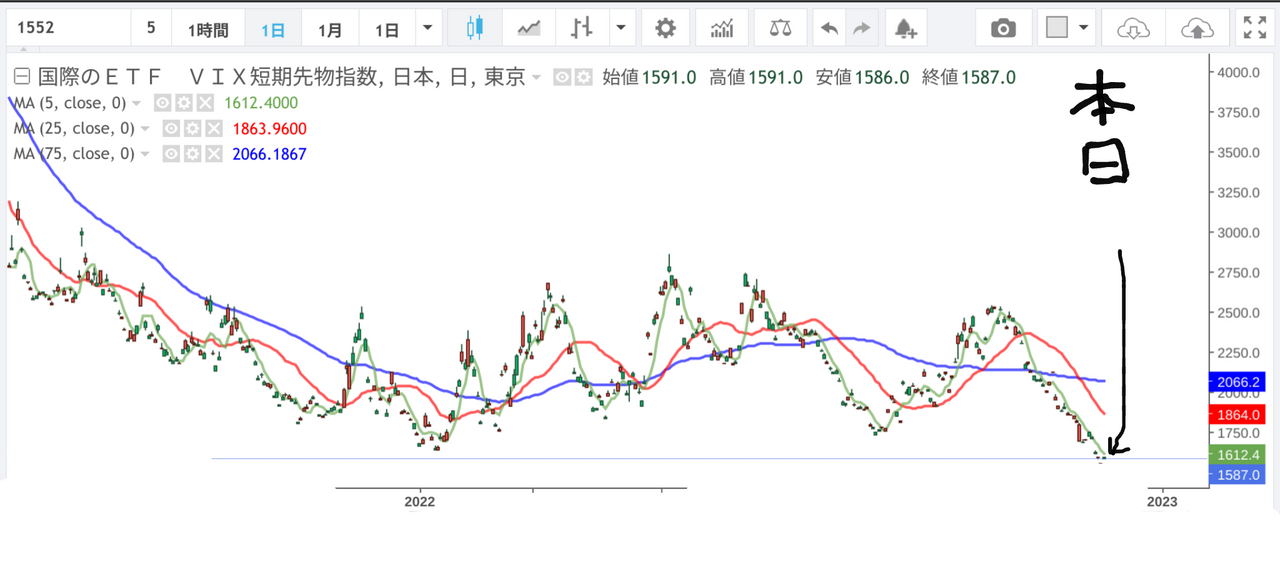Switch to line chart style icon
The height and width of the screenshot is (586, 1280).
(528, 27)
